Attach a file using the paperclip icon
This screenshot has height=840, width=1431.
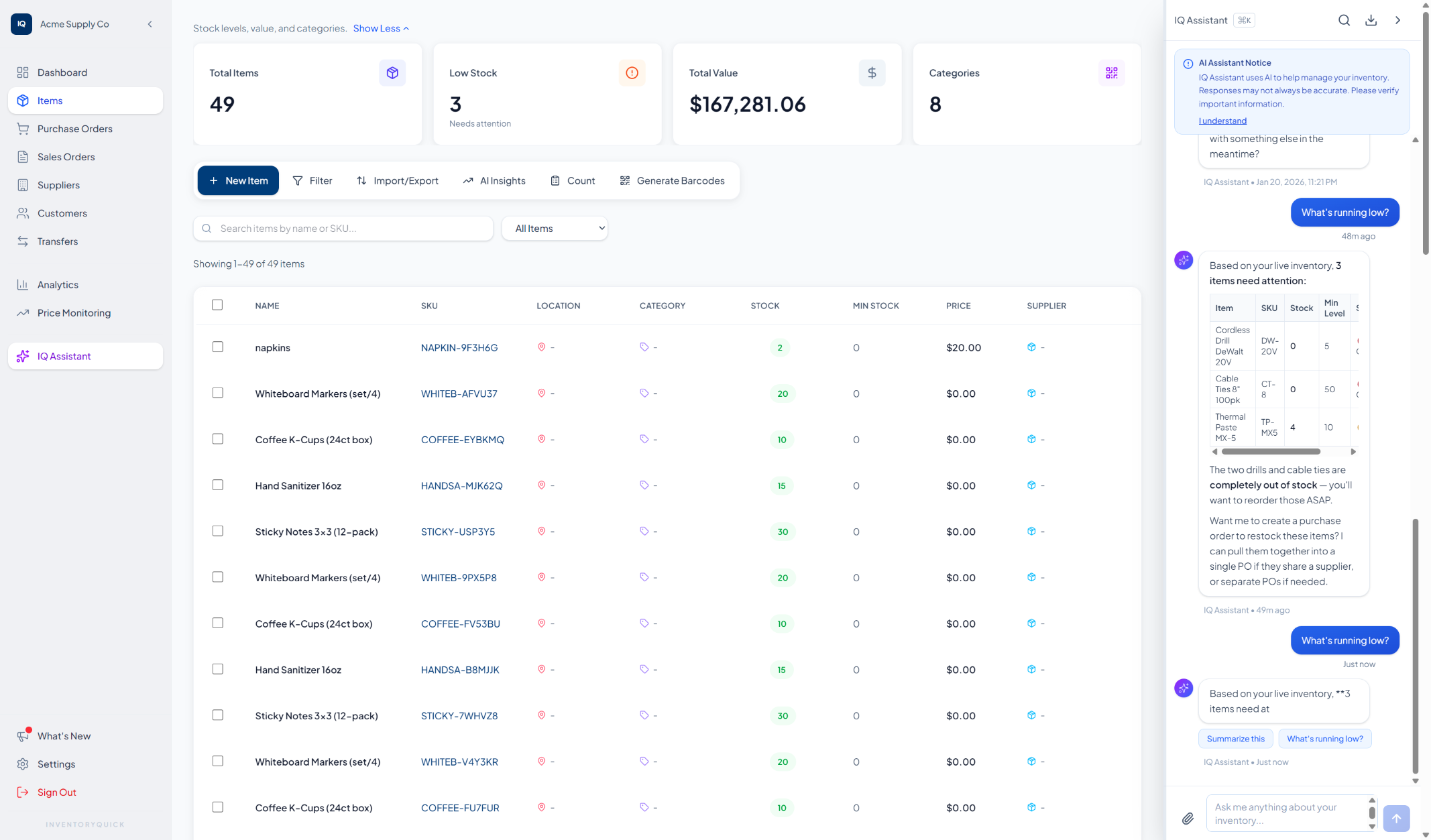(x=1186, y=818)
